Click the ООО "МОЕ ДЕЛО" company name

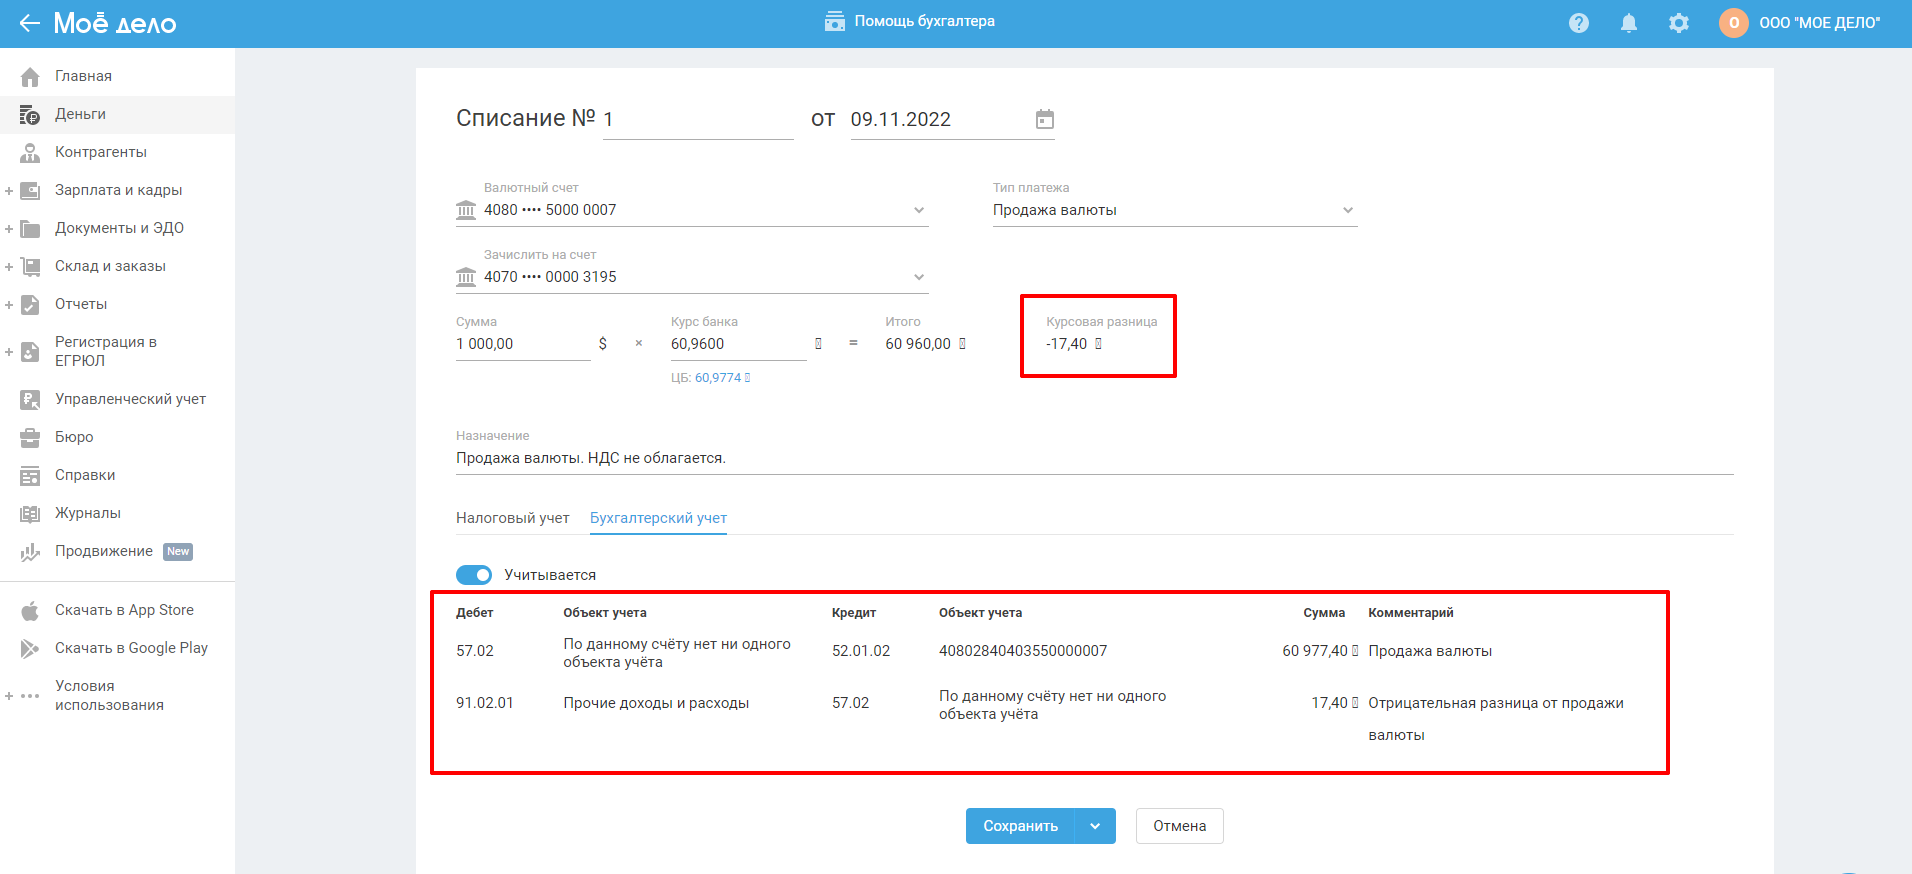(x=1820, y=23)
